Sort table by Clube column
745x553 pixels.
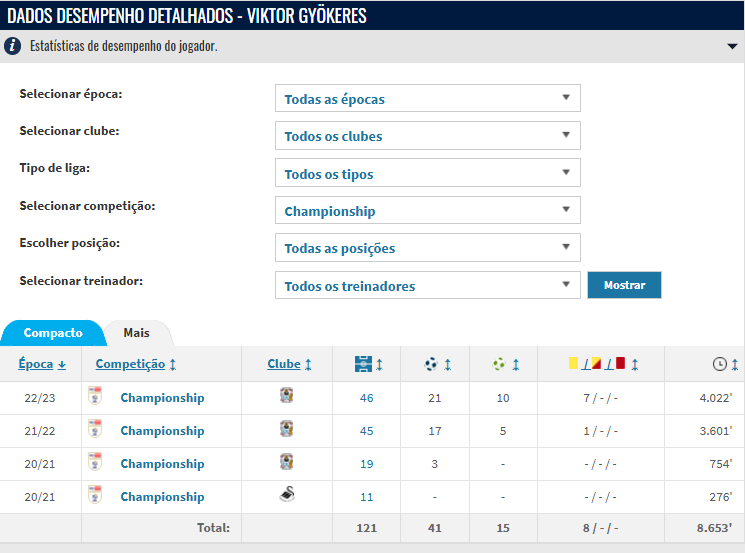(x=289, y=364)
